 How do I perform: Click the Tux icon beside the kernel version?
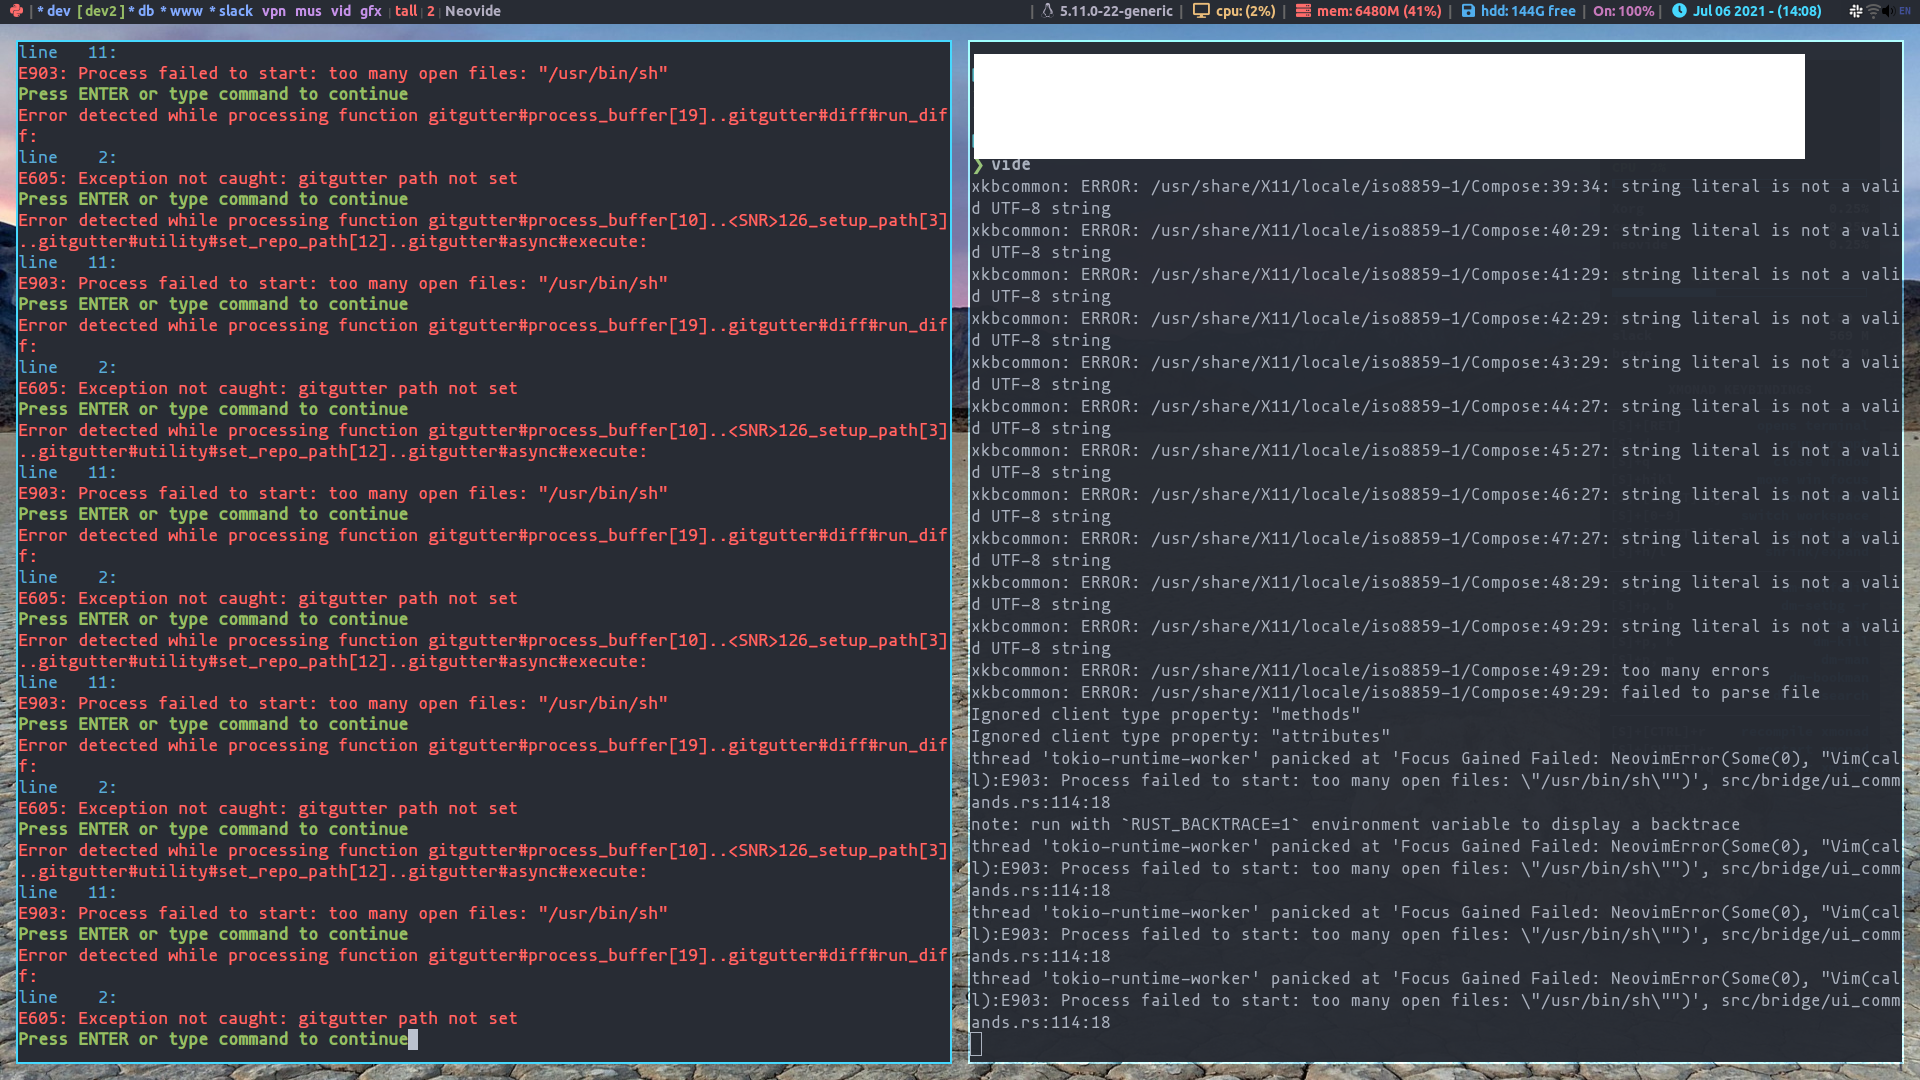pyautogui.click(x=1046, y=11)
